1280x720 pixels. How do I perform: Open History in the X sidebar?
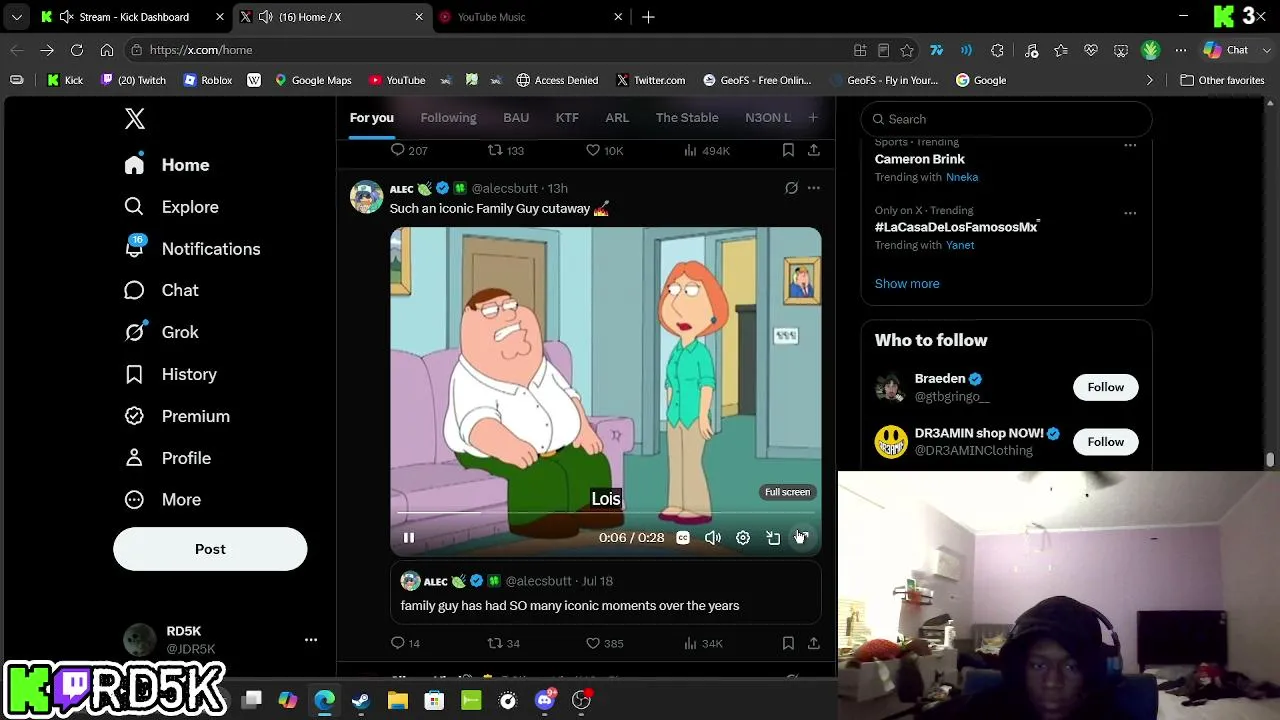(170, 374)
